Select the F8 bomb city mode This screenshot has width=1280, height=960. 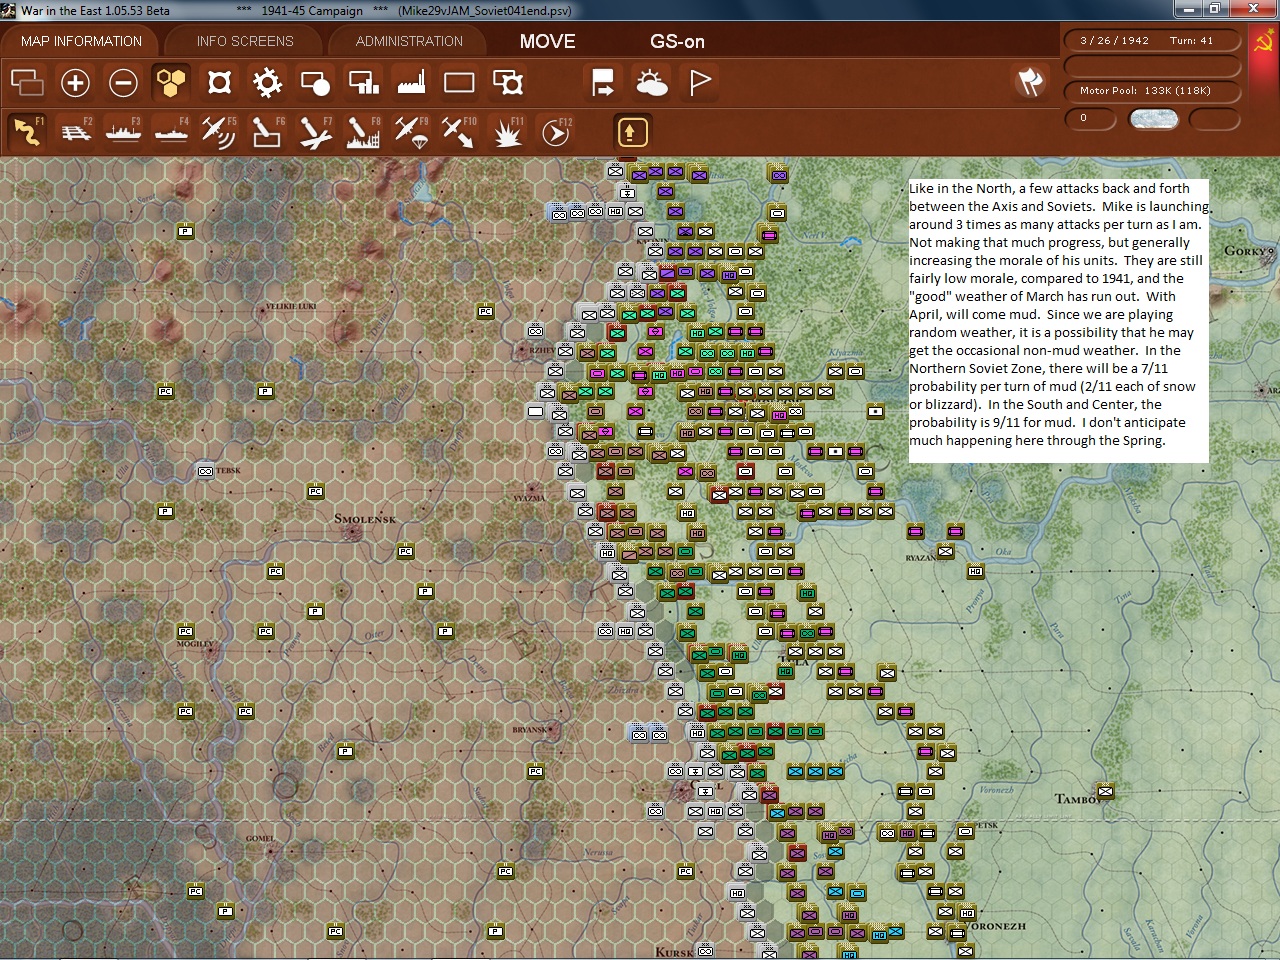pyautogui.click(x=363, y=131)
